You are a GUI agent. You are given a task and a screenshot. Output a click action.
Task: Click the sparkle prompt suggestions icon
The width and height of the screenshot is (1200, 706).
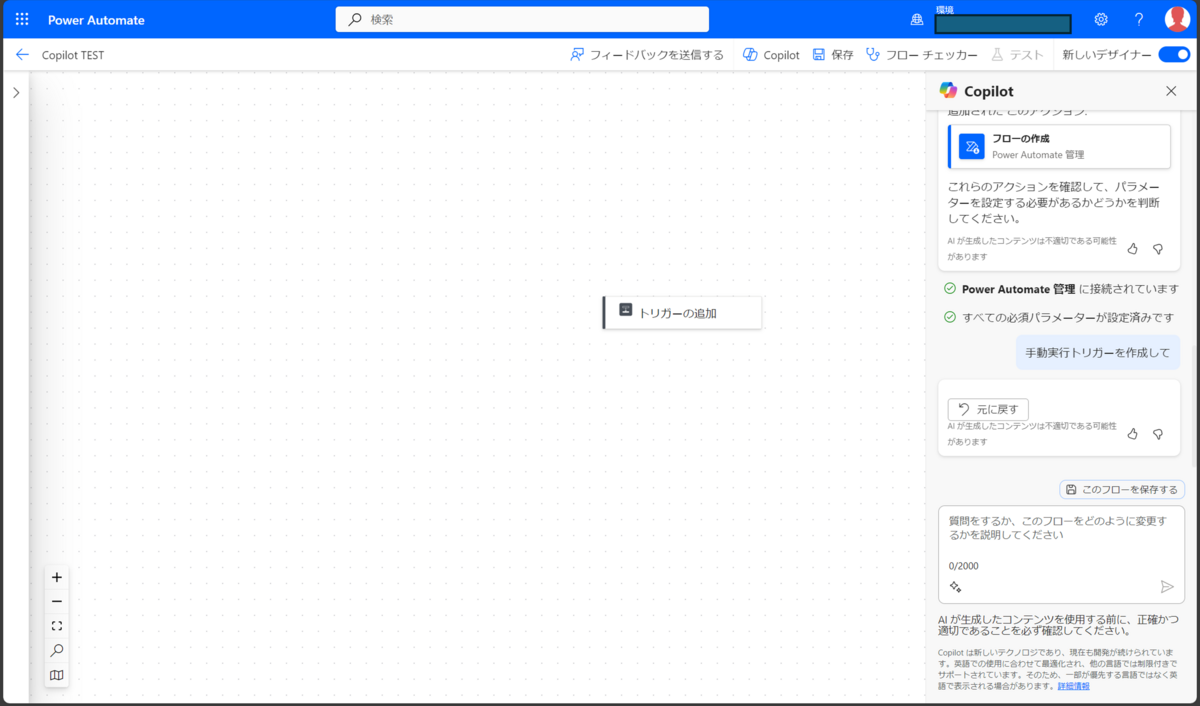[956, 587]
